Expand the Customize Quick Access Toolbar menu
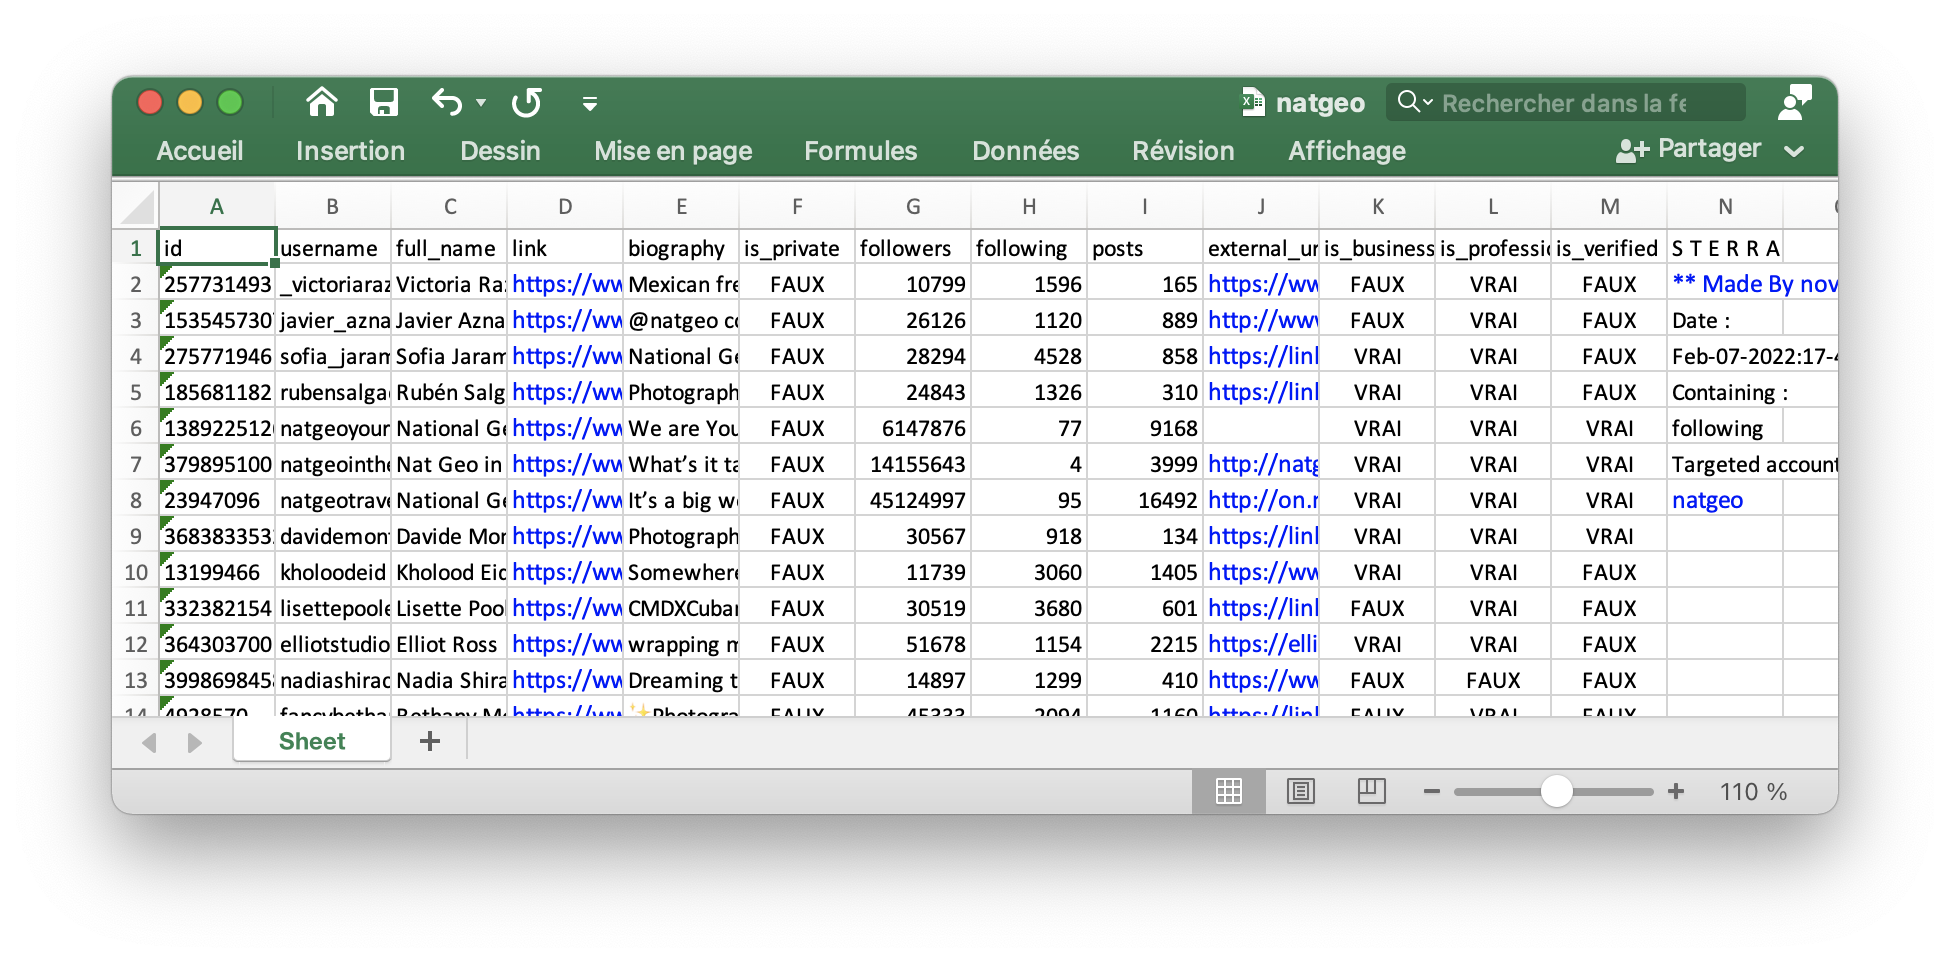The height and width of the screenshot is (962, 1950). pyautogui.click(x=590, y=103)
